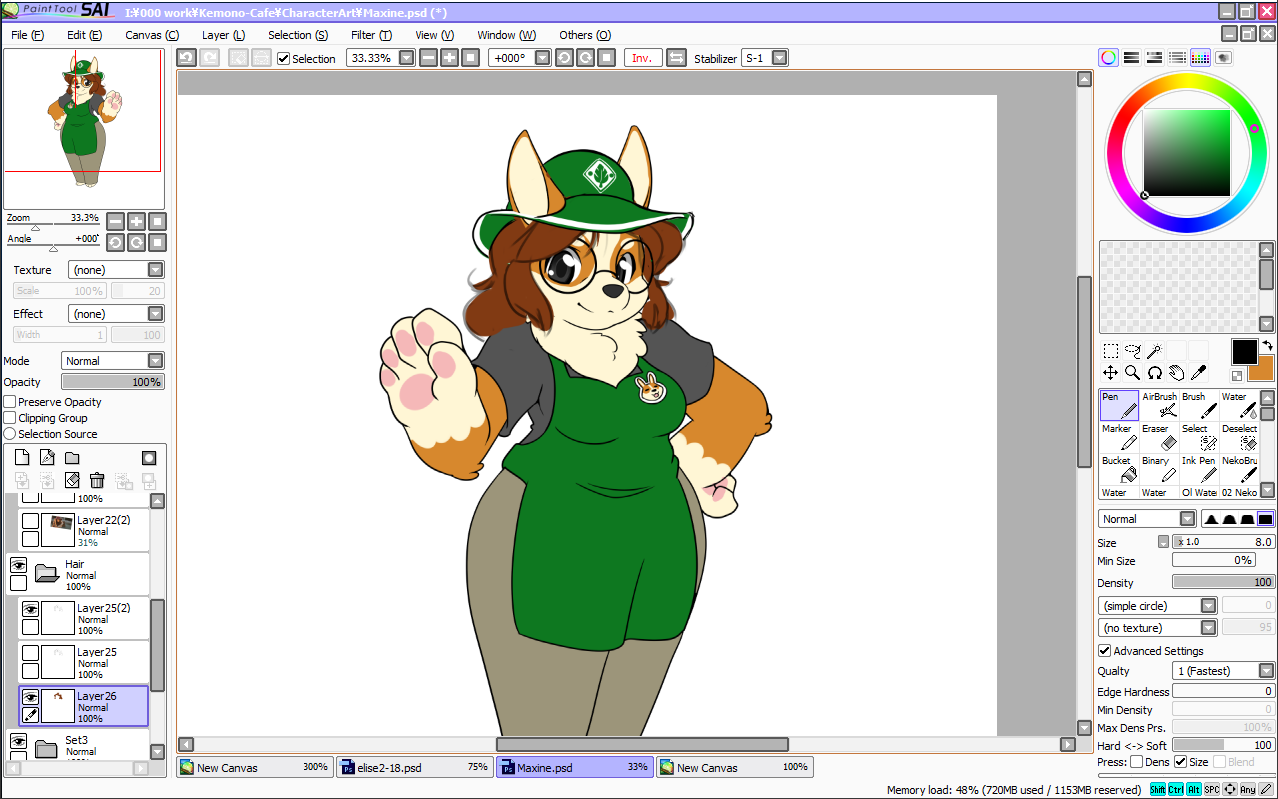1278x799 pixels.
Task: Click toolbar zoom out minus button
Action: [x=428, y=58]
